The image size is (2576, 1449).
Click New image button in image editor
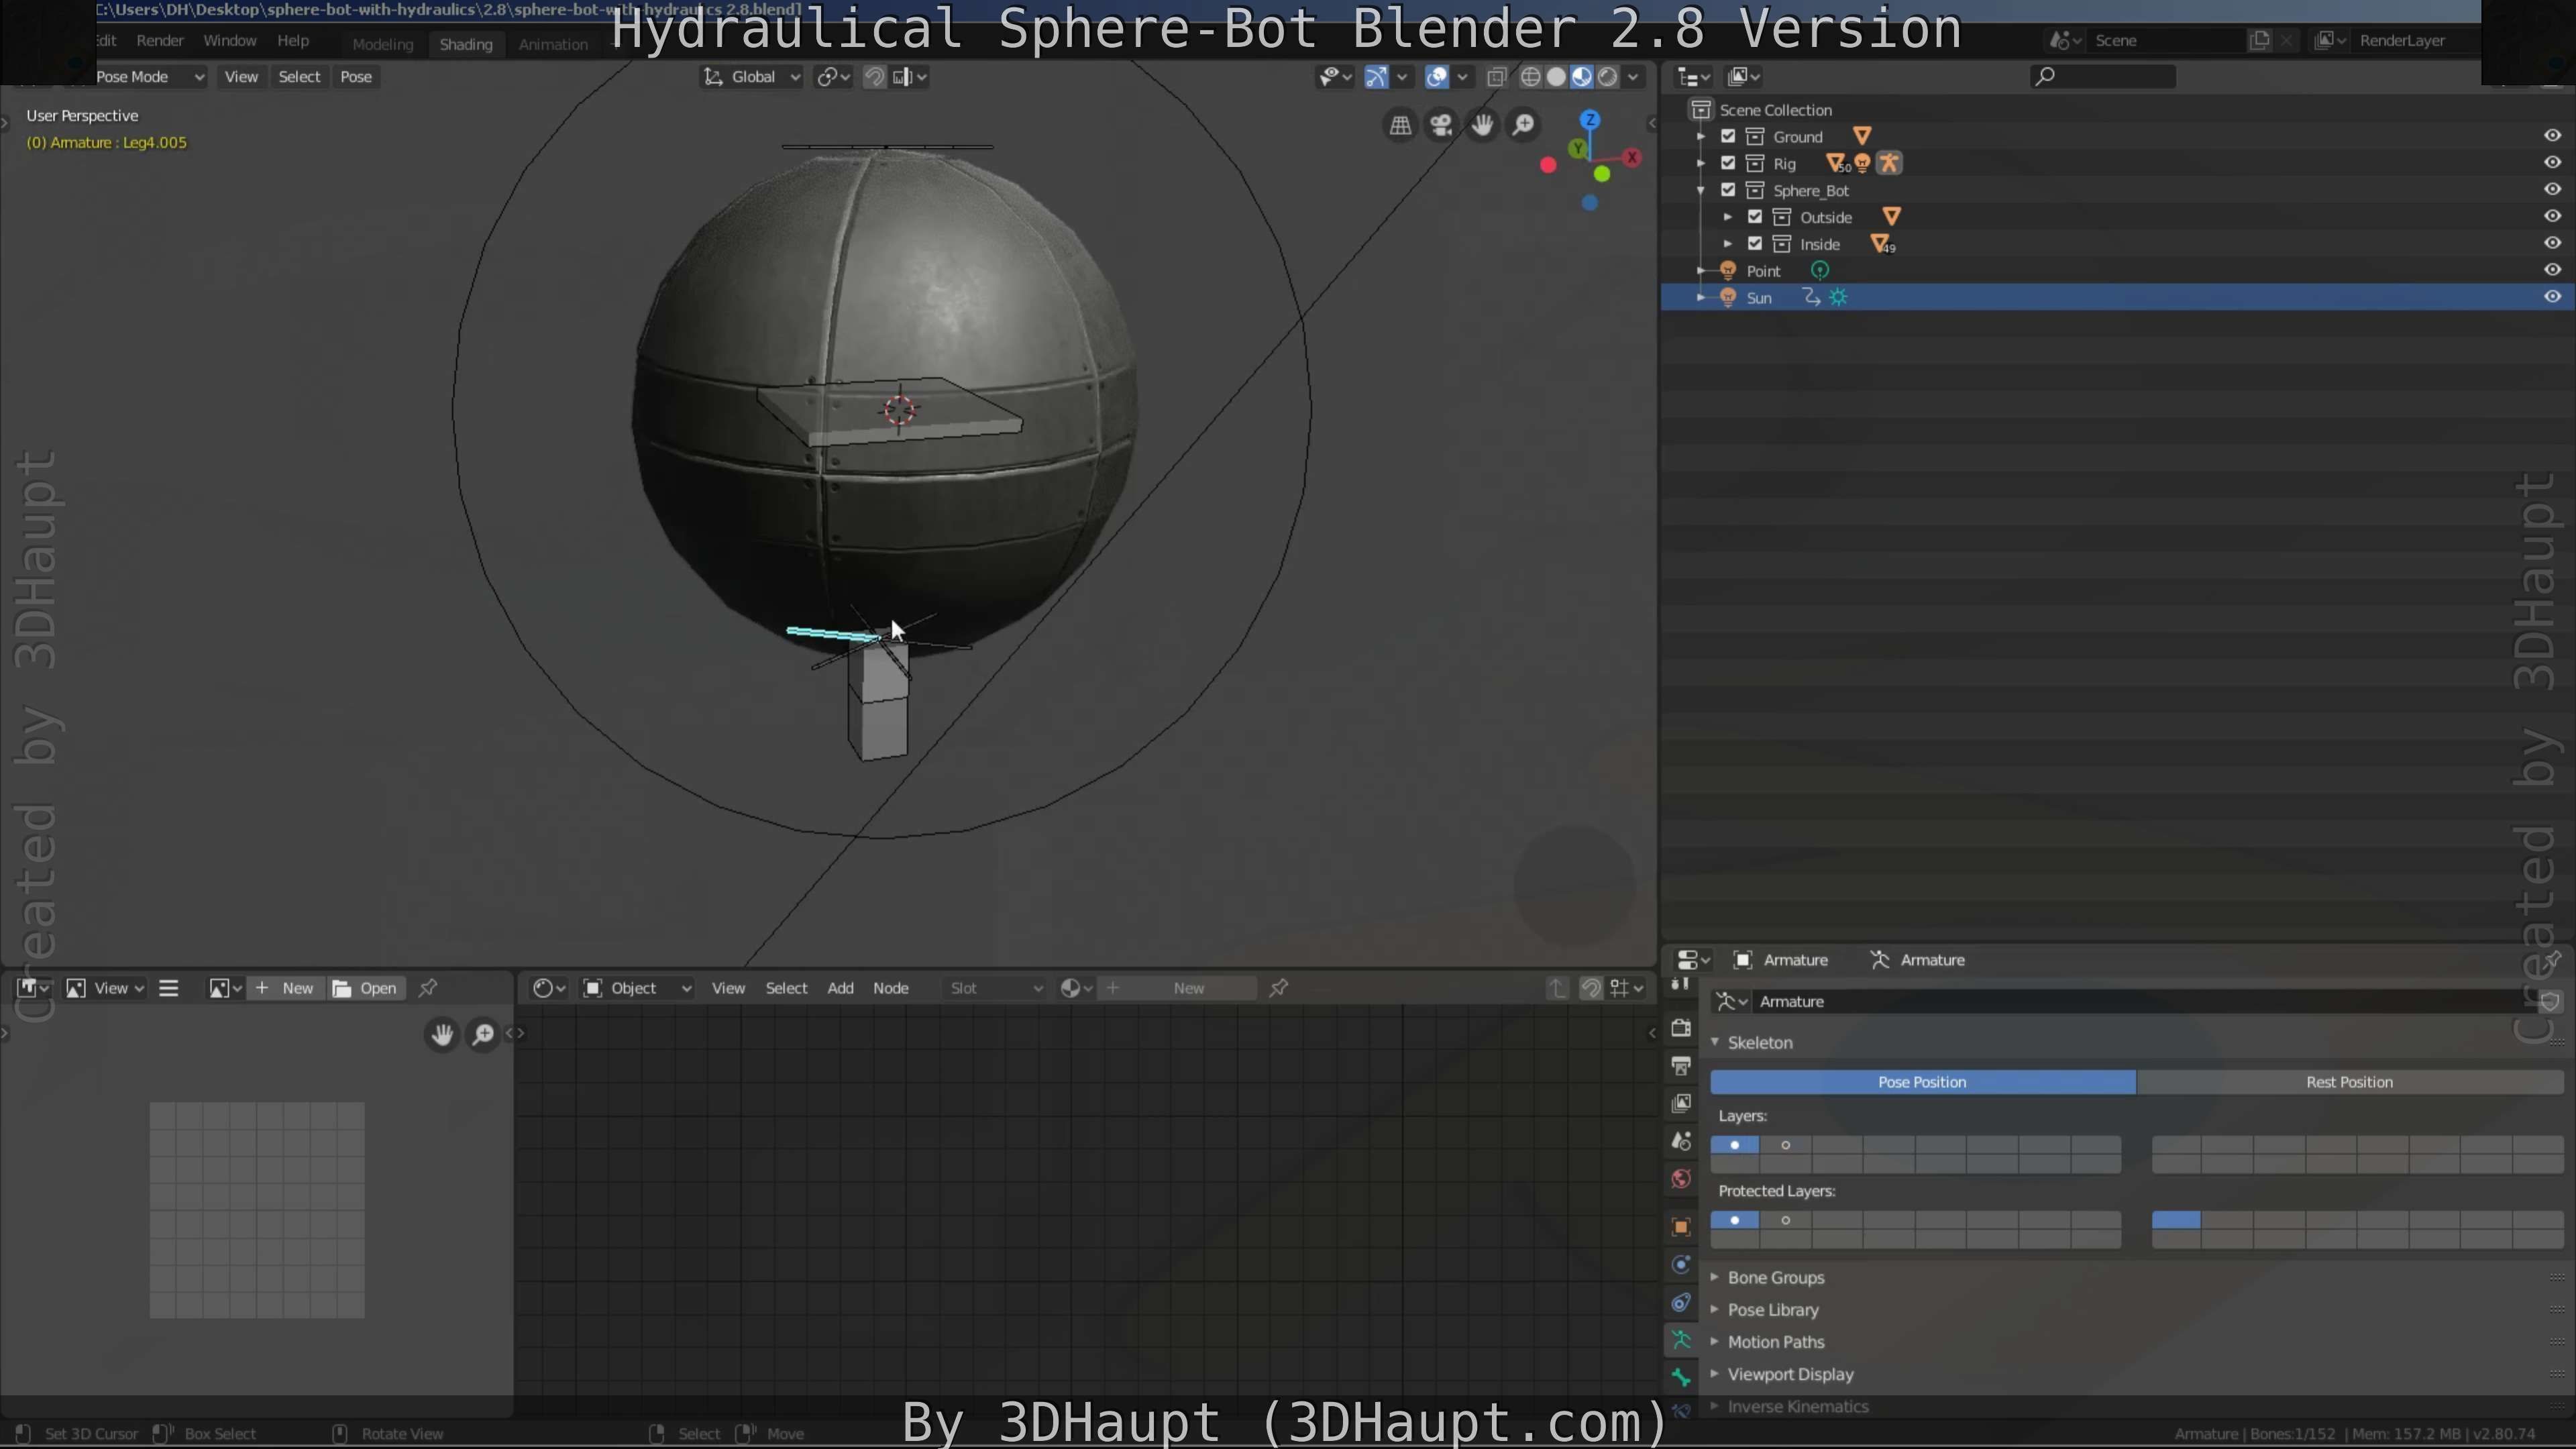[x=286, y=988]
